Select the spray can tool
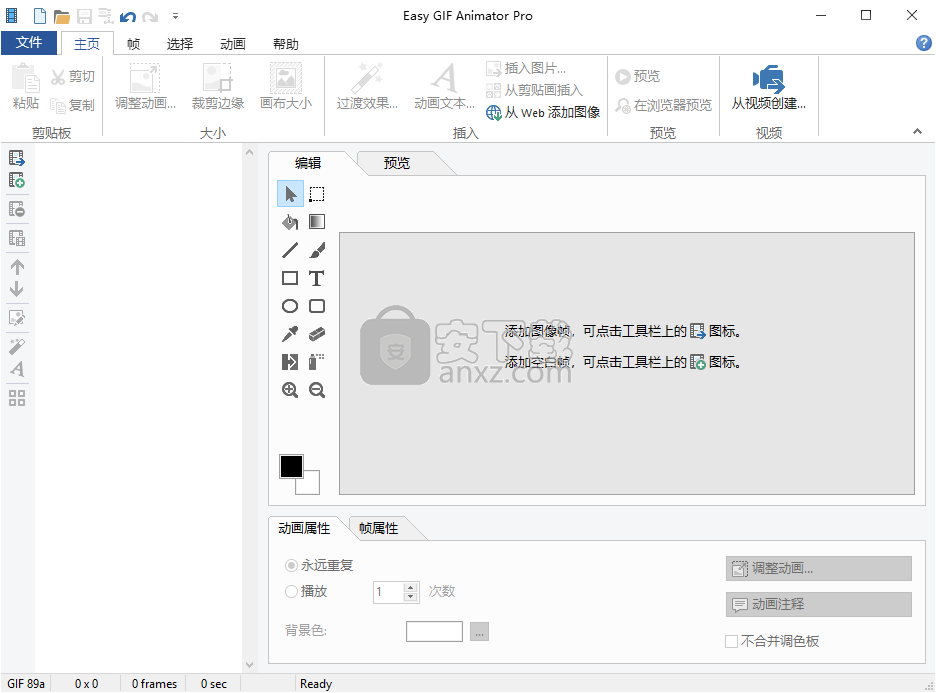 (x=317, y=362)
